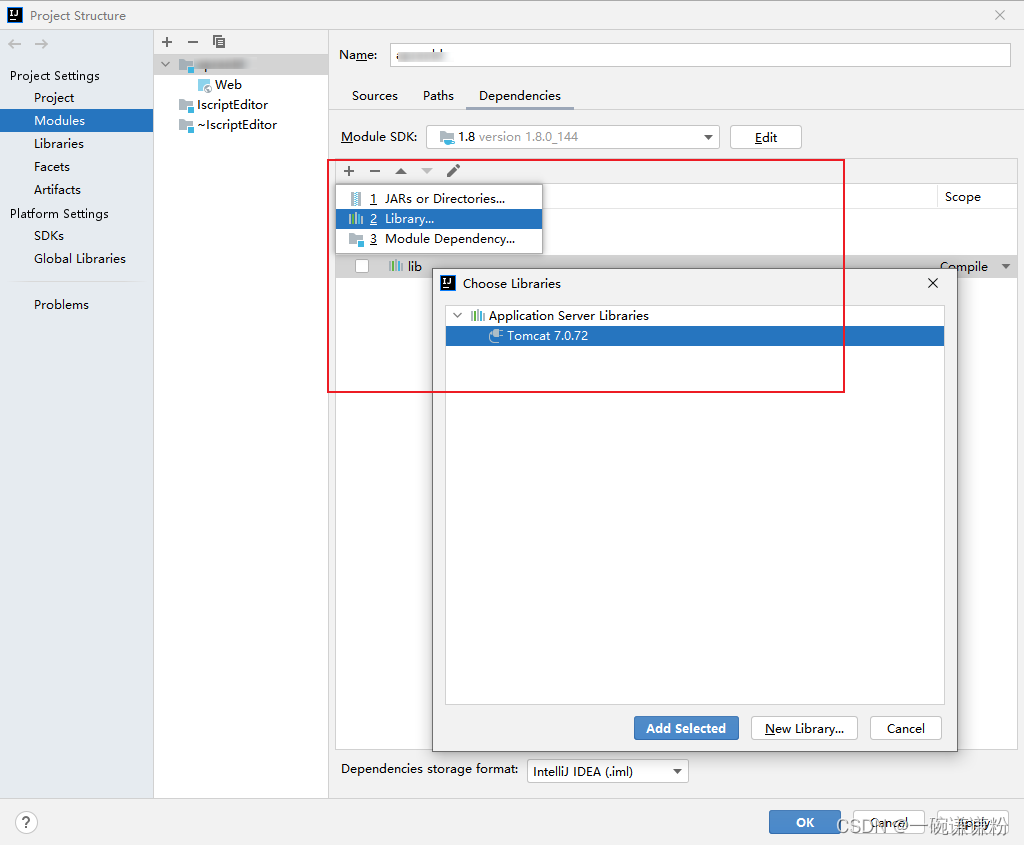Screen dimensions: 1024x845
Task: Open Artifacts settings section
Action: tap(57, 189)
